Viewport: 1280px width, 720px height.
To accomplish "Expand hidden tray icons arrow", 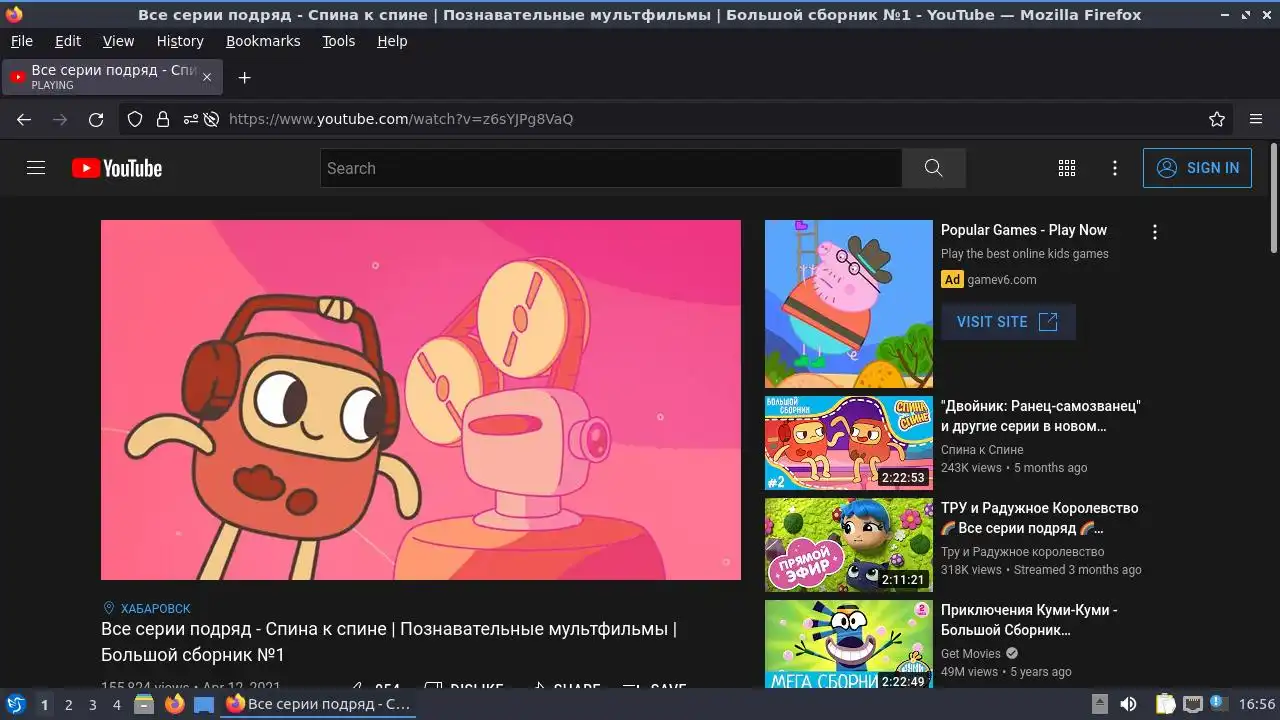I will click(x=1099, y=704).
